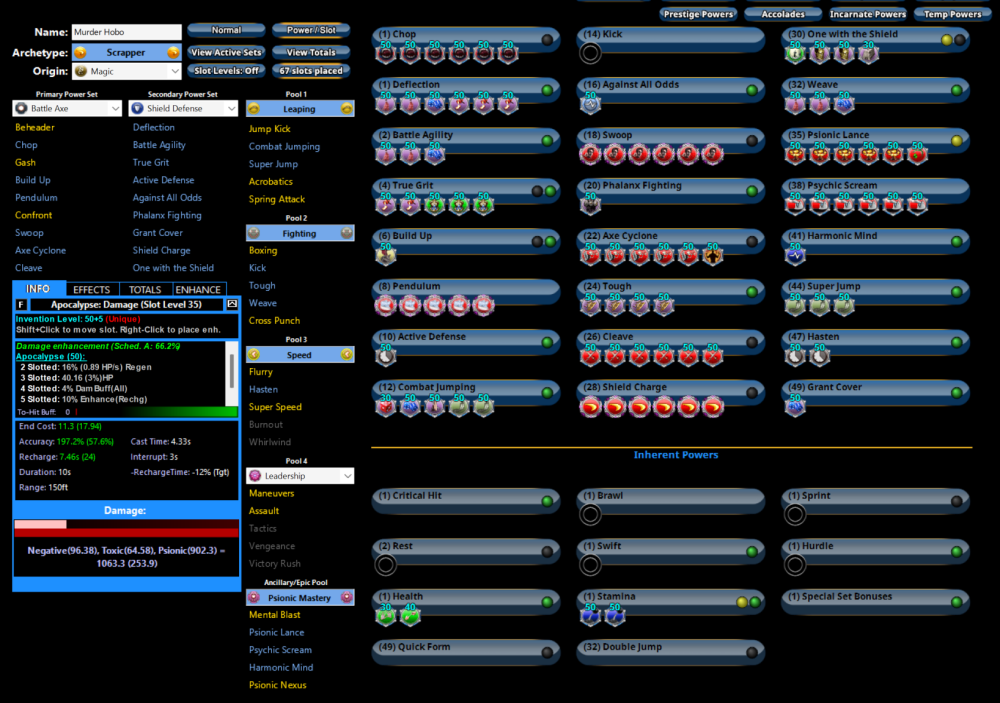This screenshot has height=703, width=1000.
Task: Click the F lock icon in info panel
Action: click(x=22, y=304)
